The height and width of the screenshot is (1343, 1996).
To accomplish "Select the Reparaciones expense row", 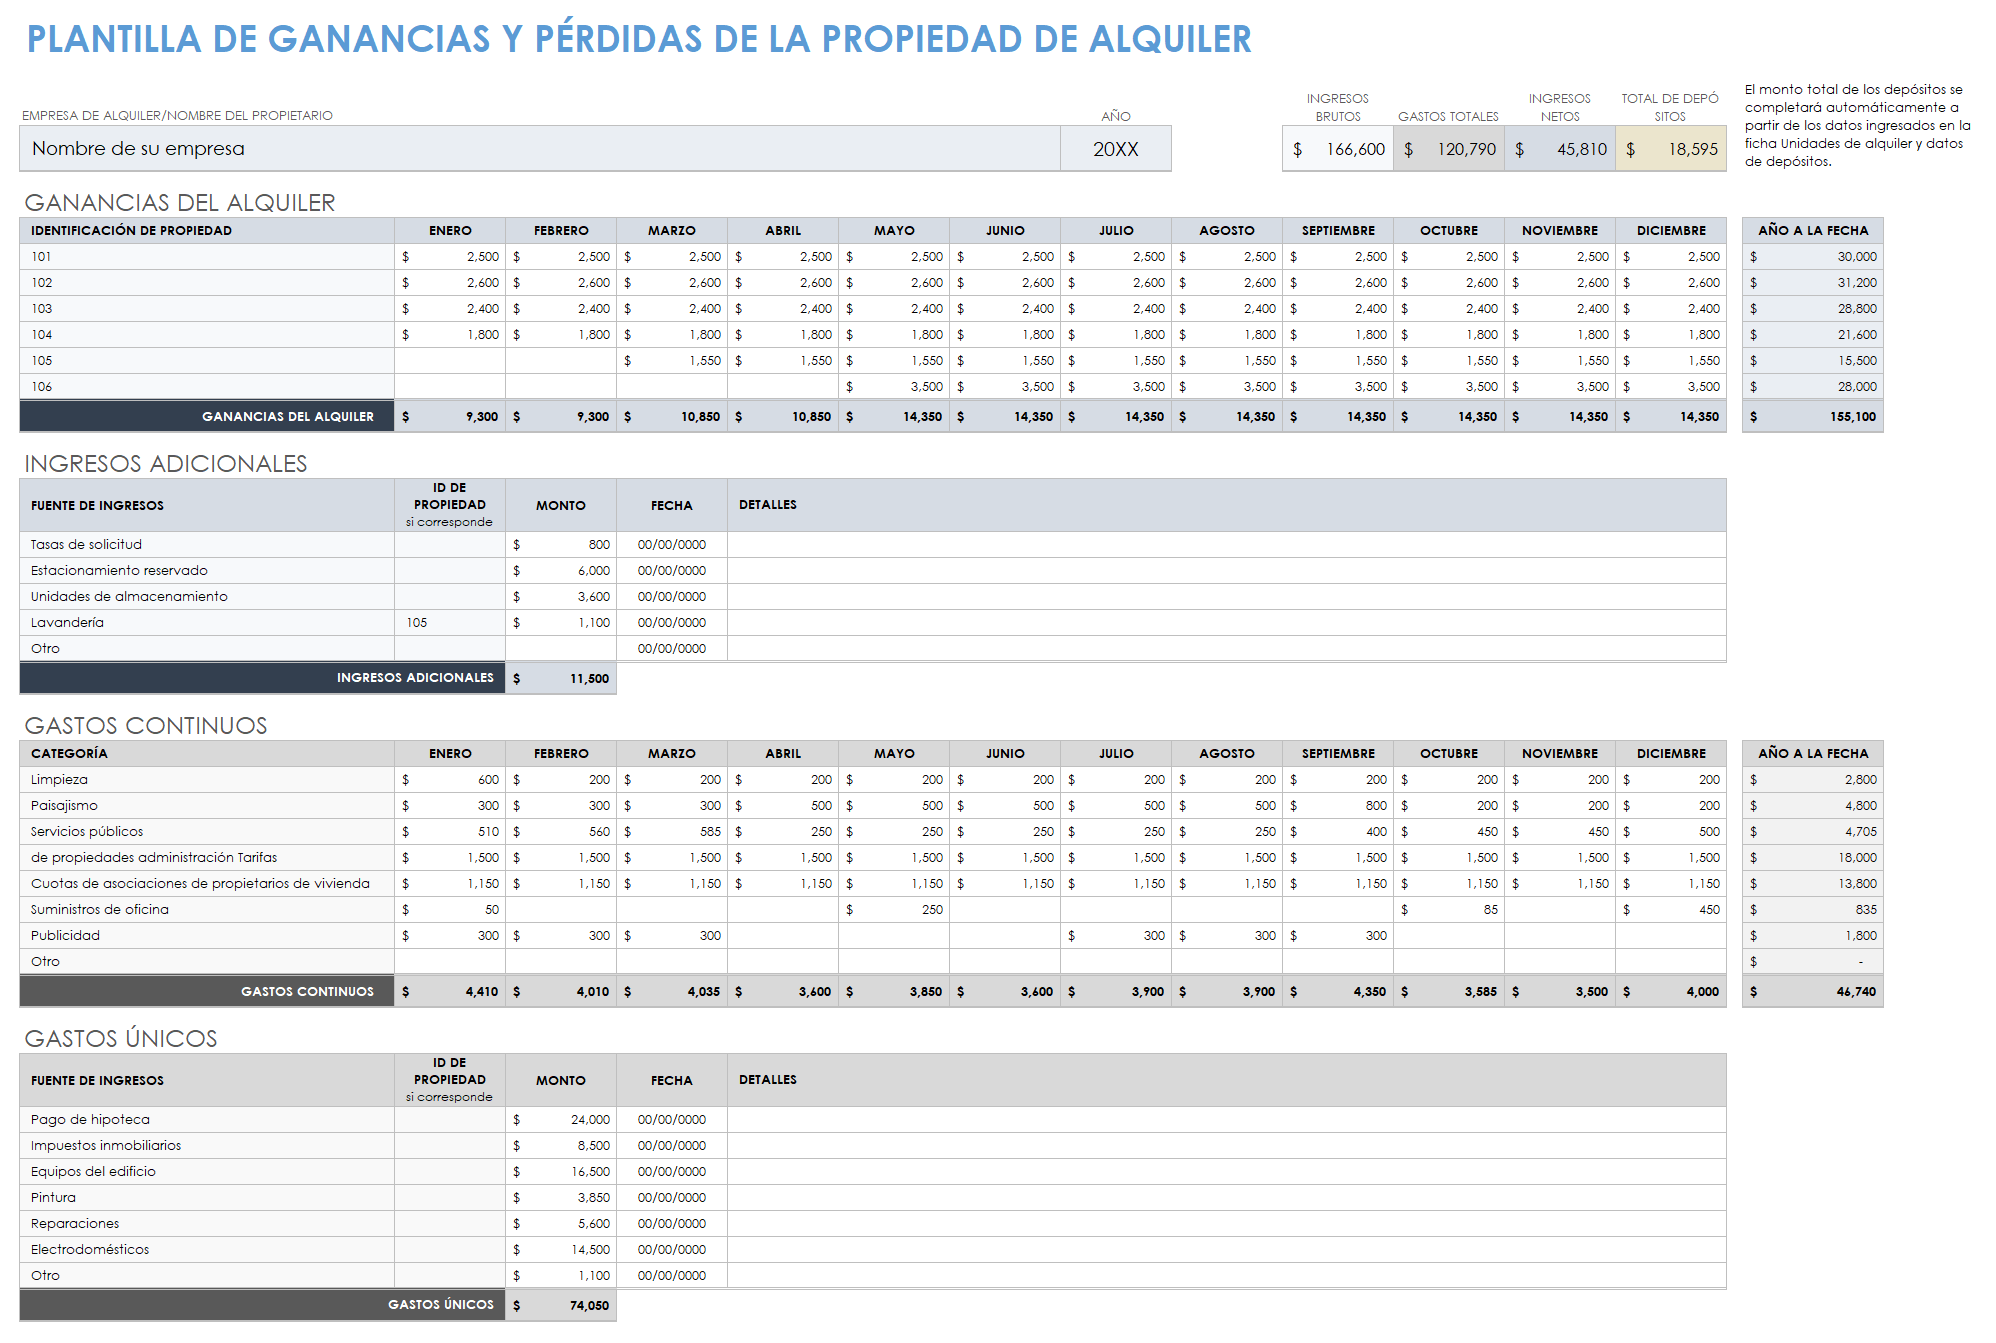I will click(x=207, y=1224).
